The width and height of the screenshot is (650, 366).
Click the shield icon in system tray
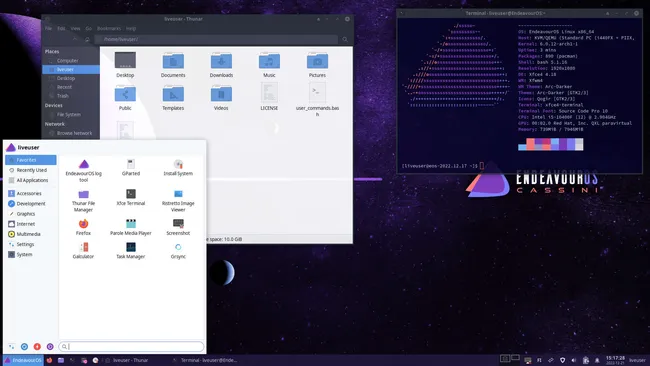562,360
